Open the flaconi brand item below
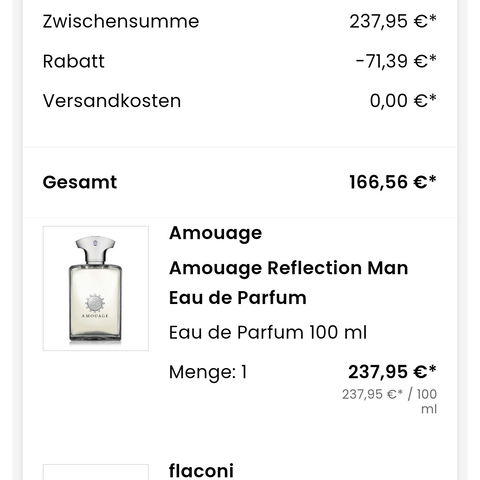 [201, 471]
